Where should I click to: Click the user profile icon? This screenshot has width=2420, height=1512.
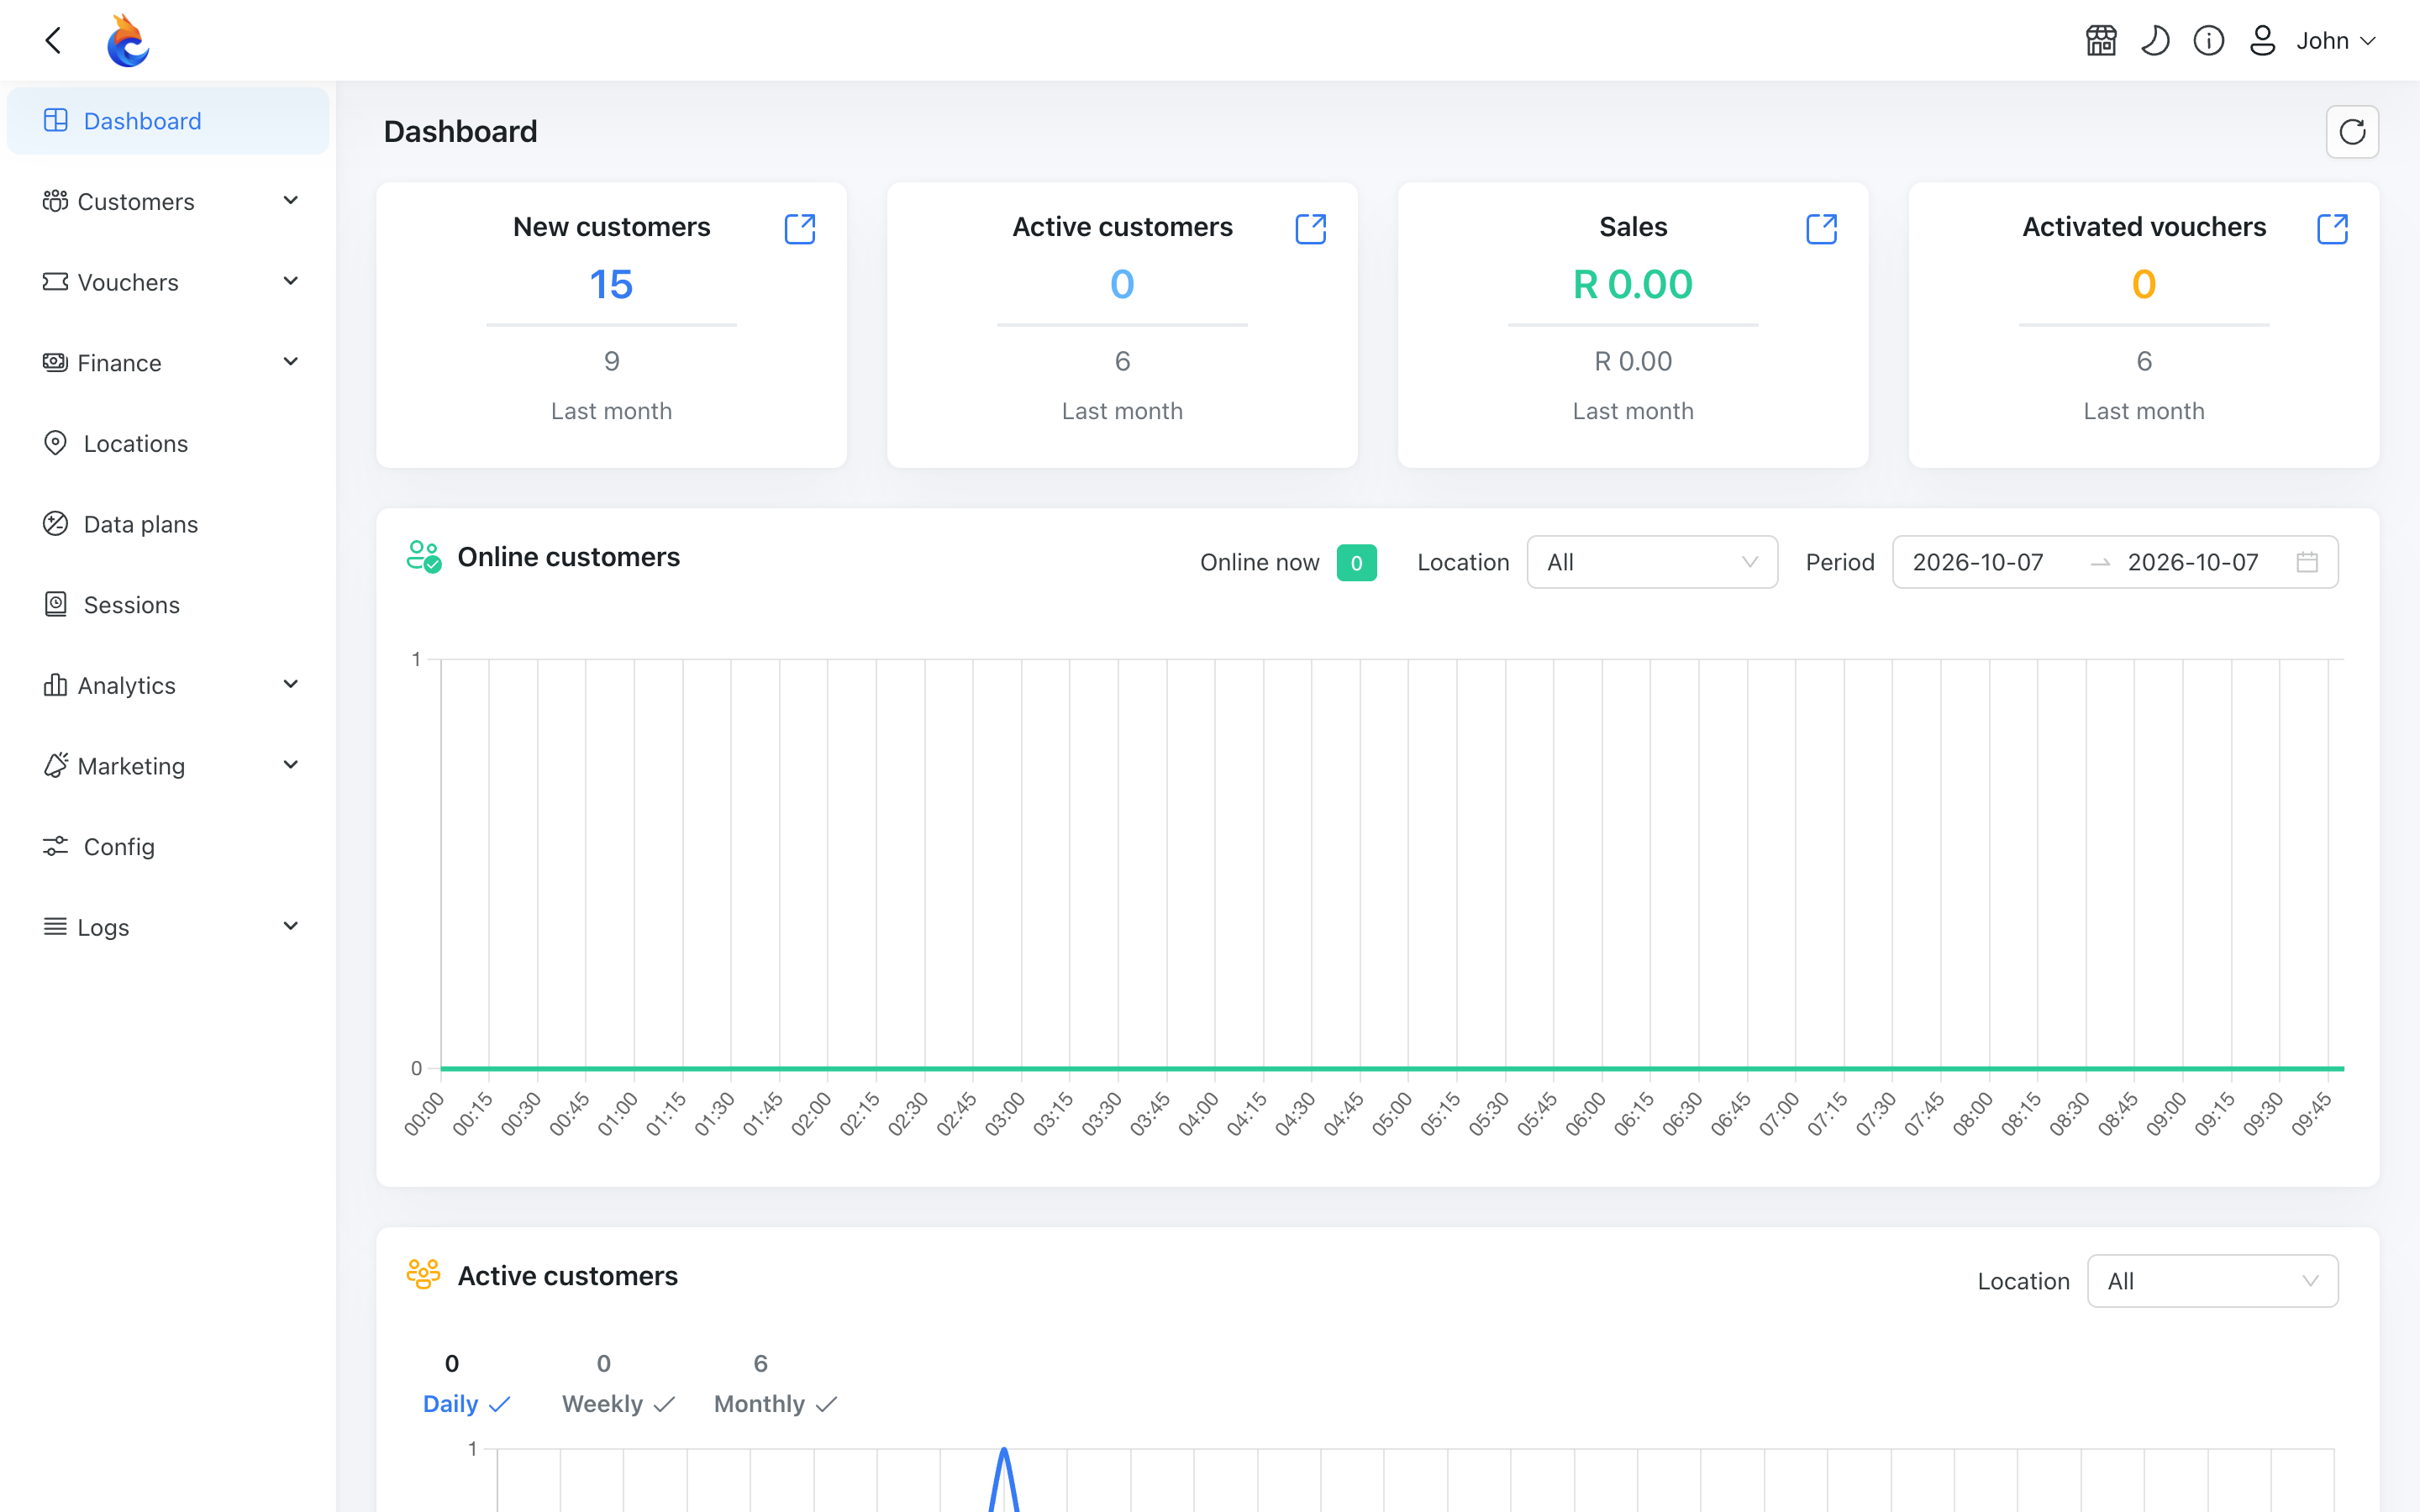[2263, 41]
